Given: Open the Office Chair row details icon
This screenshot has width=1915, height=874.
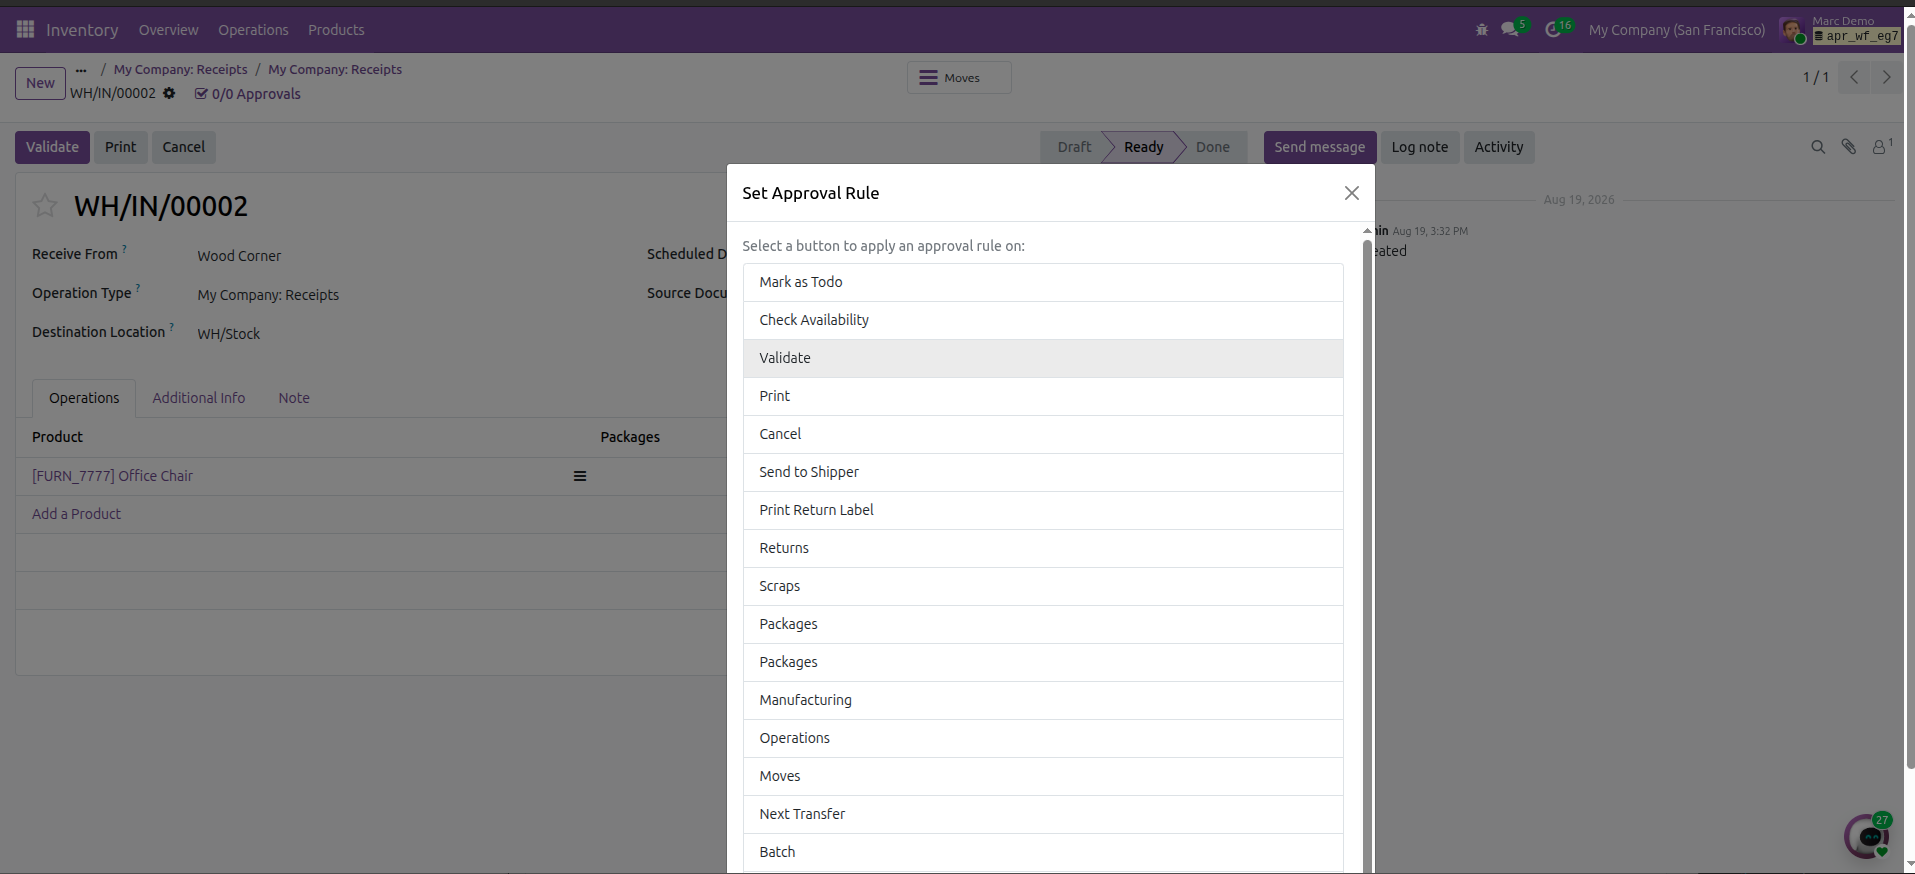Looking at the screenshot, I should pos(580,476).
